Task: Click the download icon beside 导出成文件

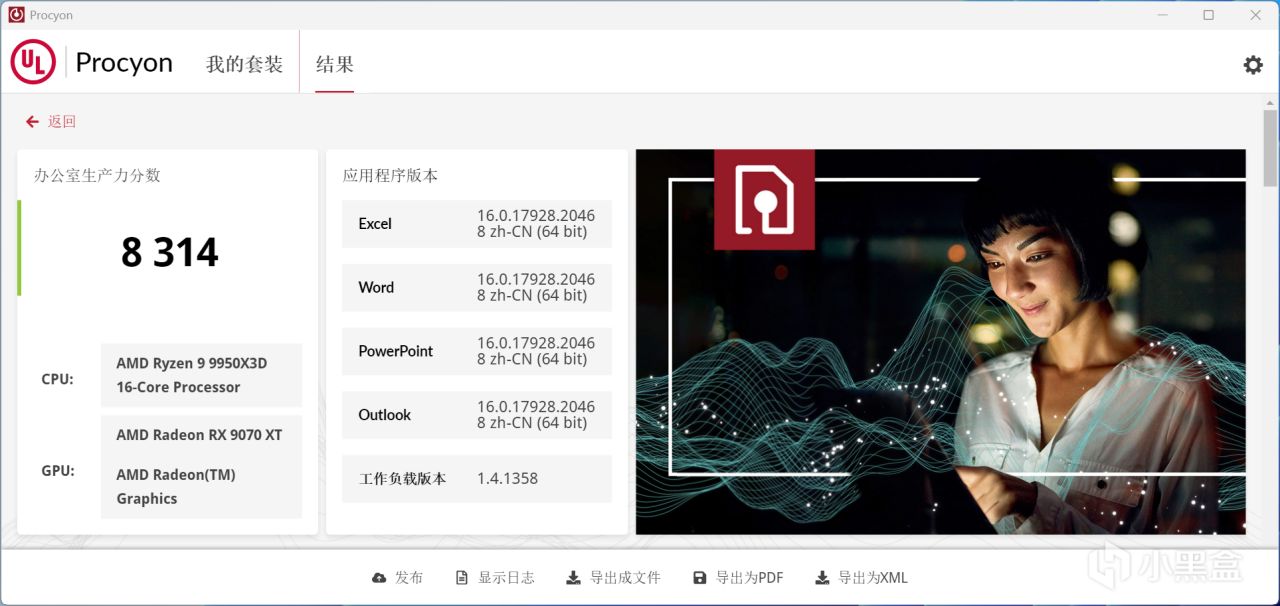Action: [573, 578]
